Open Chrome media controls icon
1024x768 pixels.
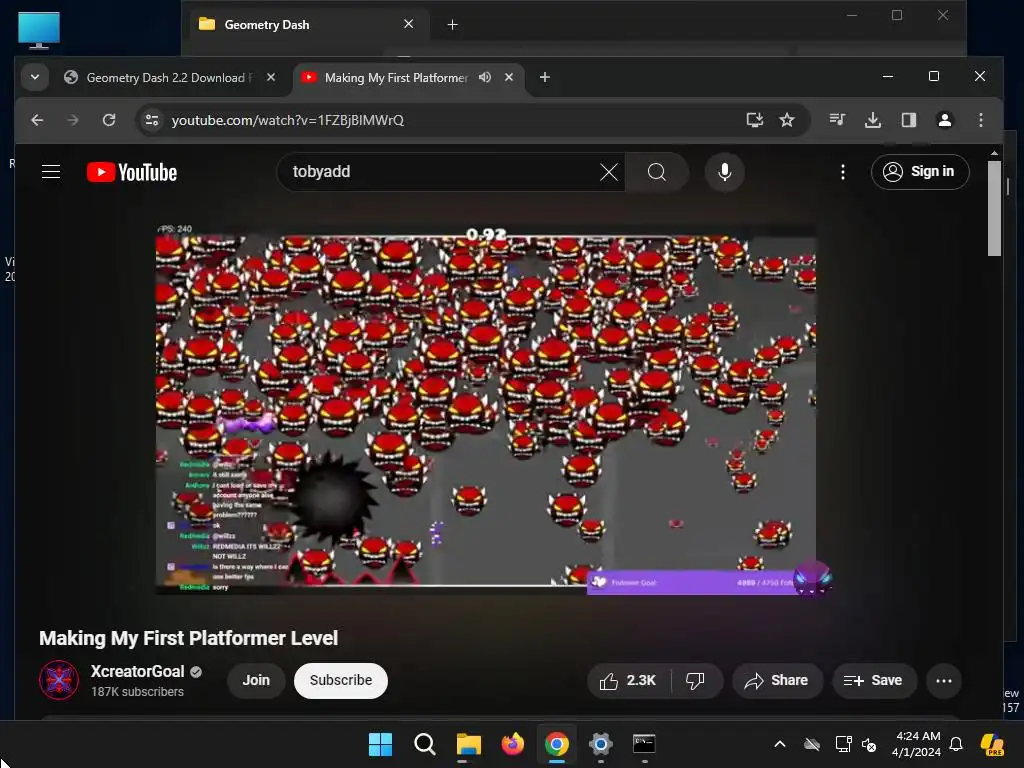point(837,120)
